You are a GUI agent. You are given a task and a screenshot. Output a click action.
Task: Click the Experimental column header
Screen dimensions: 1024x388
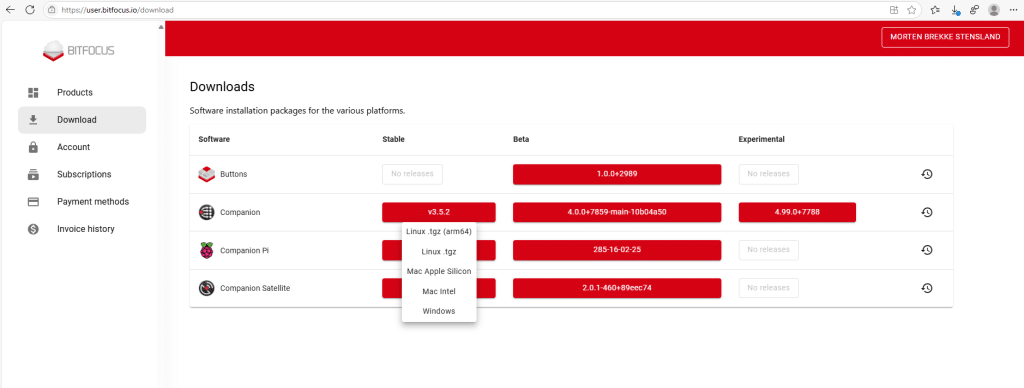point(761,140)
